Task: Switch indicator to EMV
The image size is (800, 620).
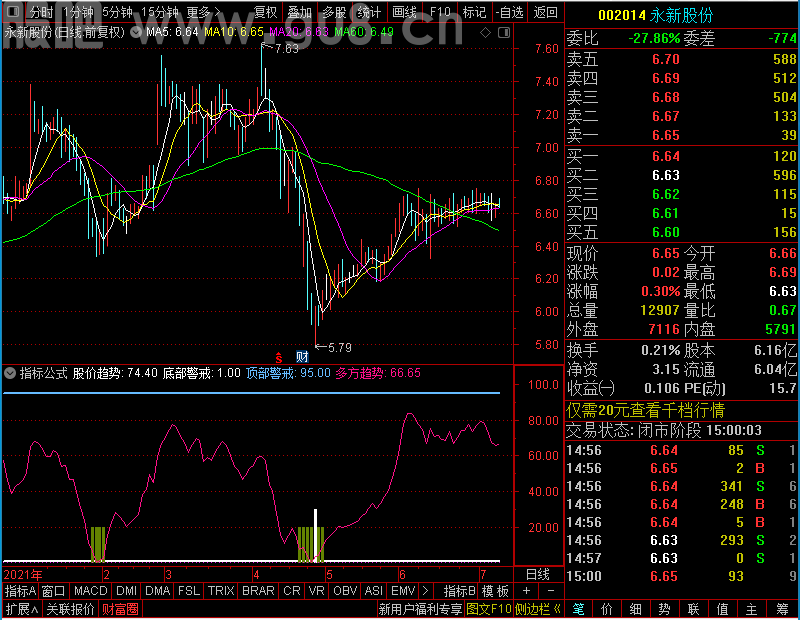Action: [x=403, y=591]
